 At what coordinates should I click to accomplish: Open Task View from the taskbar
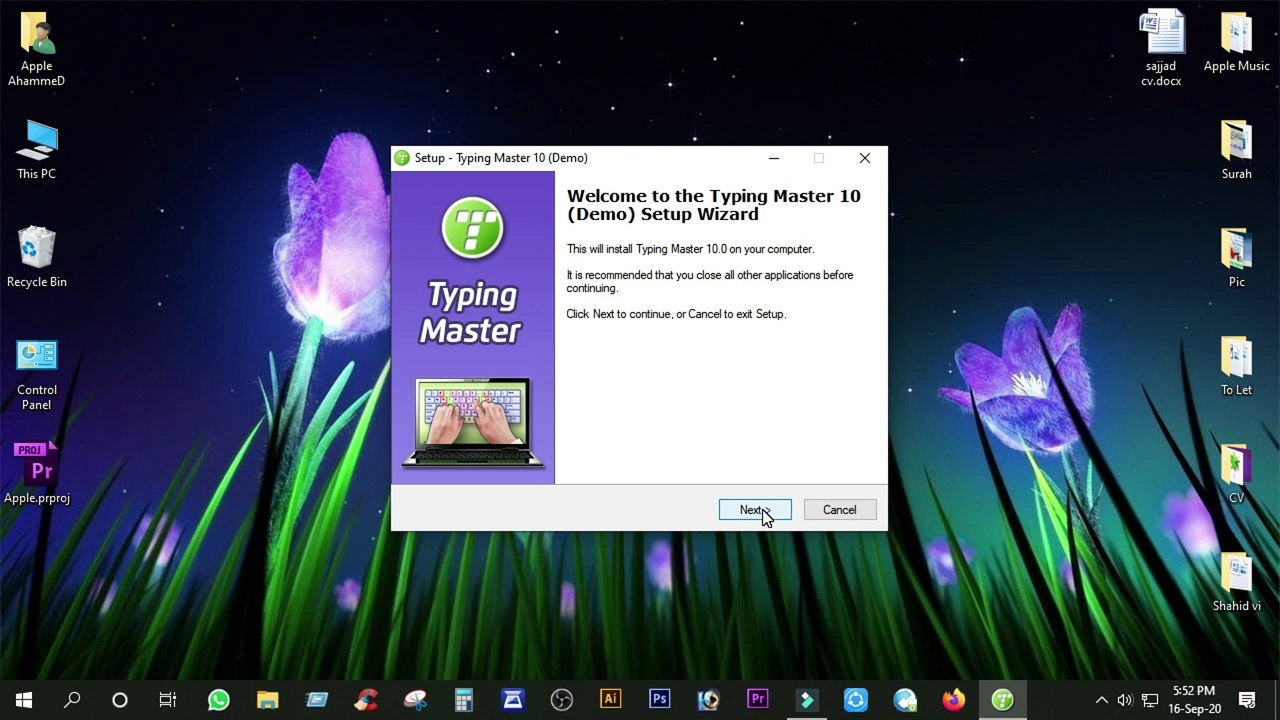(x=168, y=700)
